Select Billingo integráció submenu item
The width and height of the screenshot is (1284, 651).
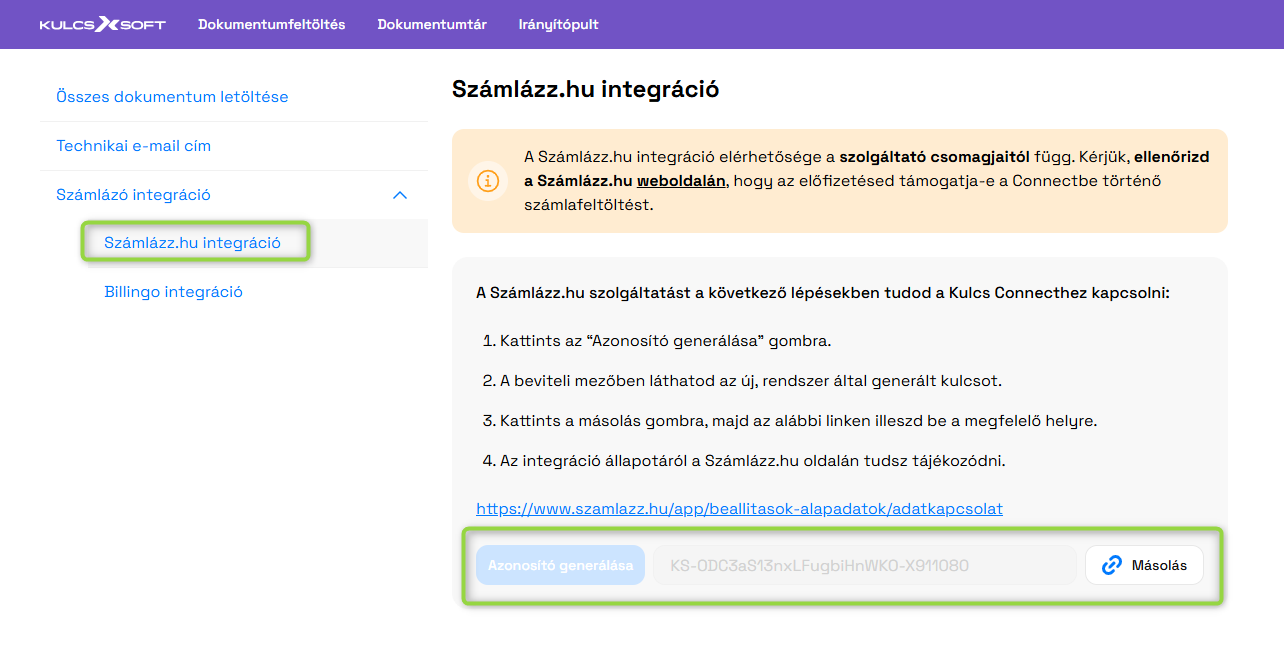pos(173,292)
